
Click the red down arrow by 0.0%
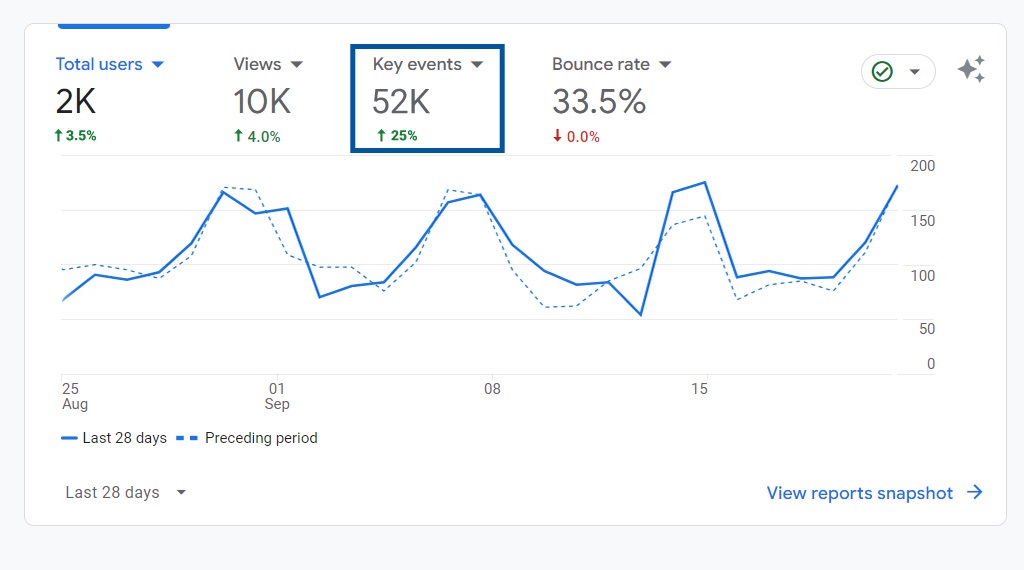pos(558,136)
